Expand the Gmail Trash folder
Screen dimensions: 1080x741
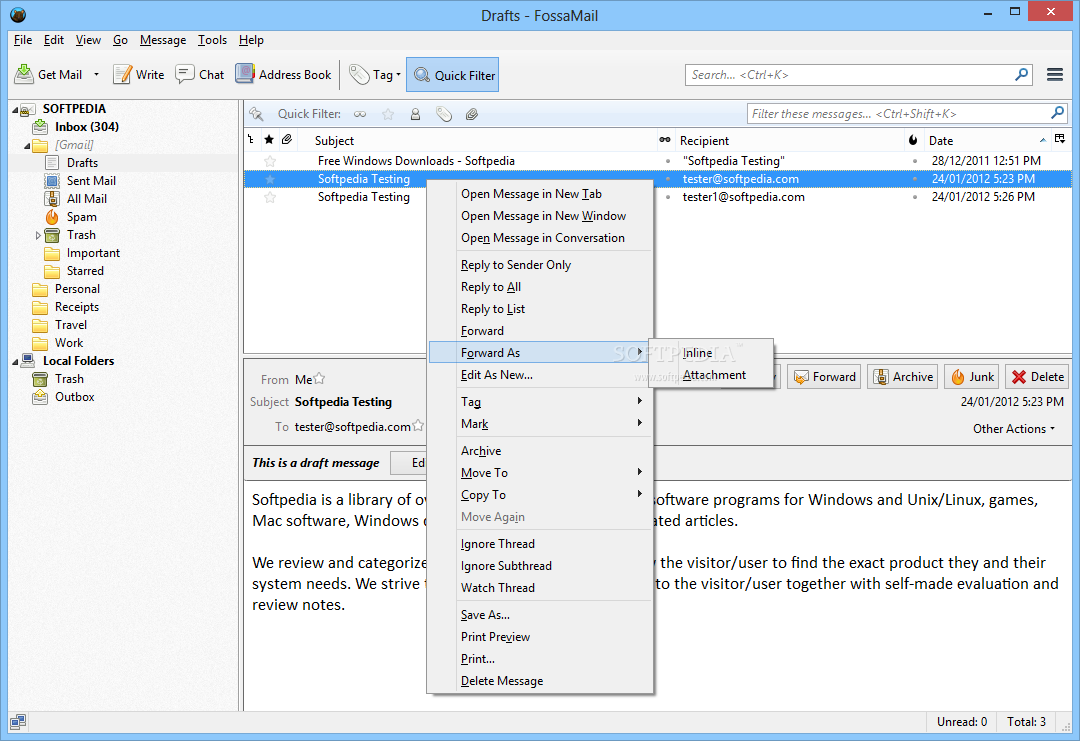click(x=39, y=236)
